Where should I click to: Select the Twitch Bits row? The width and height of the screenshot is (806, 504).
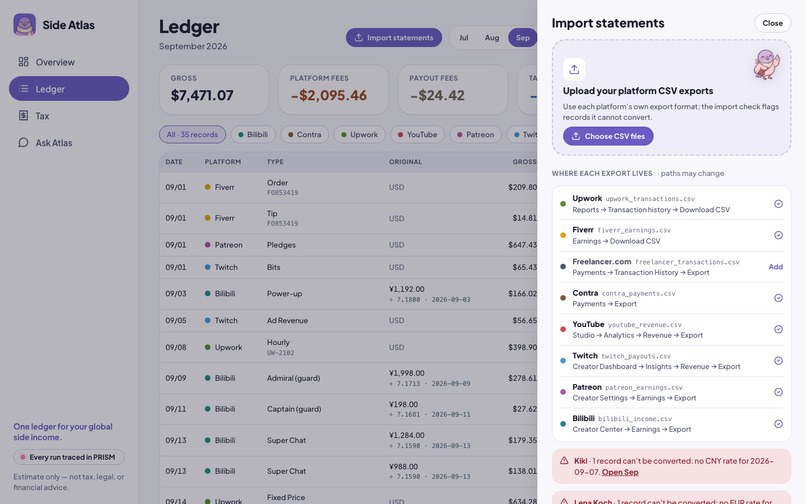348,267
